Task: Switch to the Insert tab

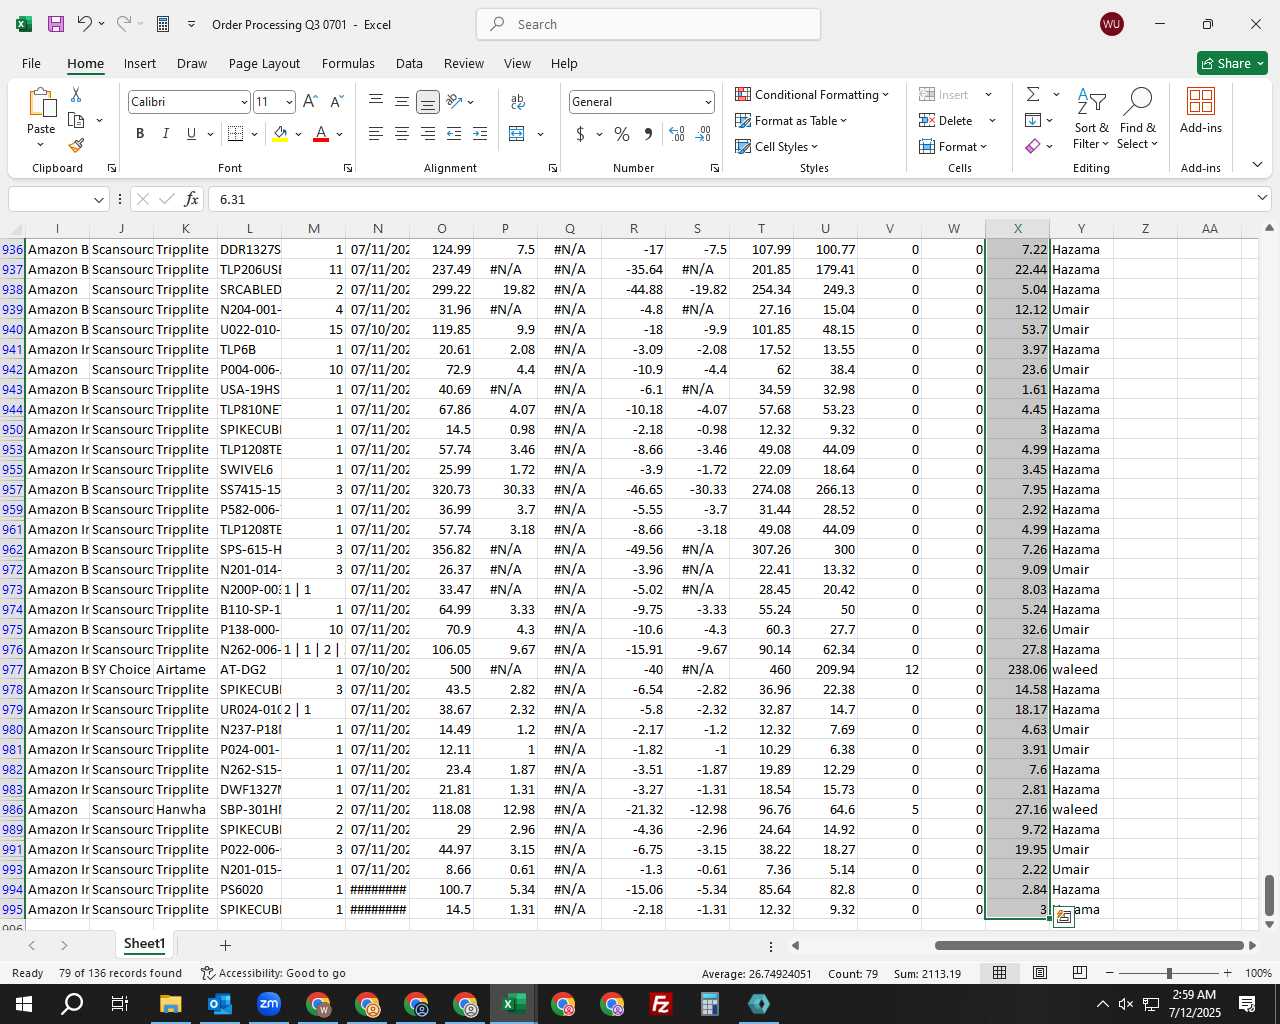Action: click(140, 63)
